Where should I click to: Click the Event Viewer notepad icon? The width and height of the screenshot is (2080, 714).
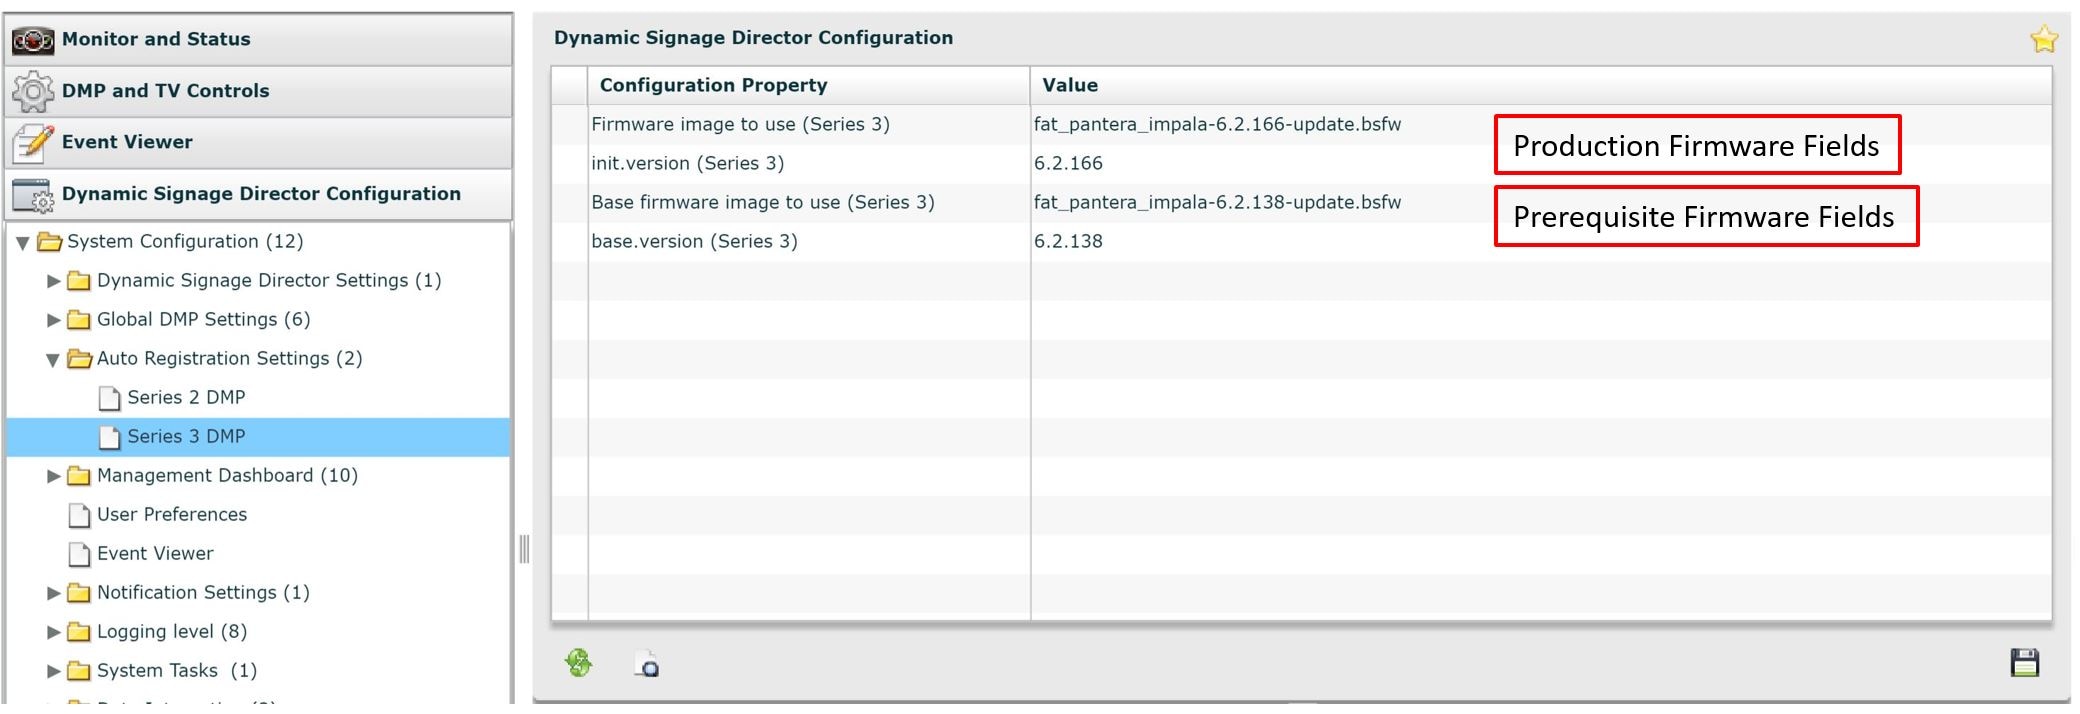[x=33, y=143]
